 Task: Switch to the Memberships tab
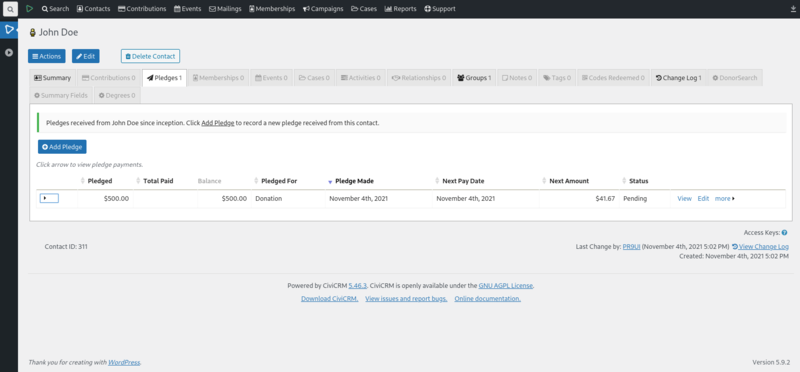(218, 78)
